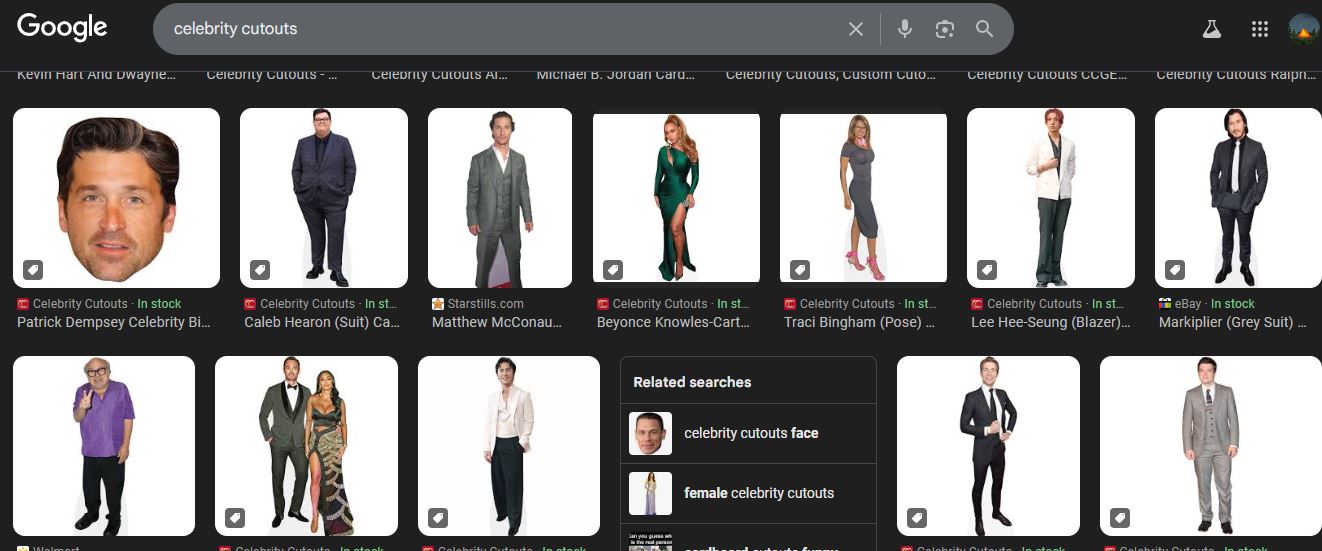Click Celebrity Cutouts favicon under Patrick Dempsey
This screenshot has width=1322, height=551.
click(23, 304)
